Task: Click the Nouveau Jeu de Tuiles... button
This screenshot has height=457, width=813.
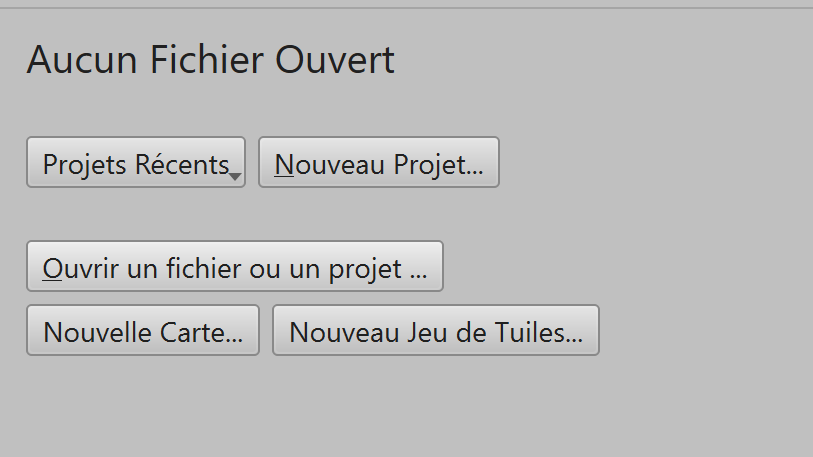Action: [435, 331]
